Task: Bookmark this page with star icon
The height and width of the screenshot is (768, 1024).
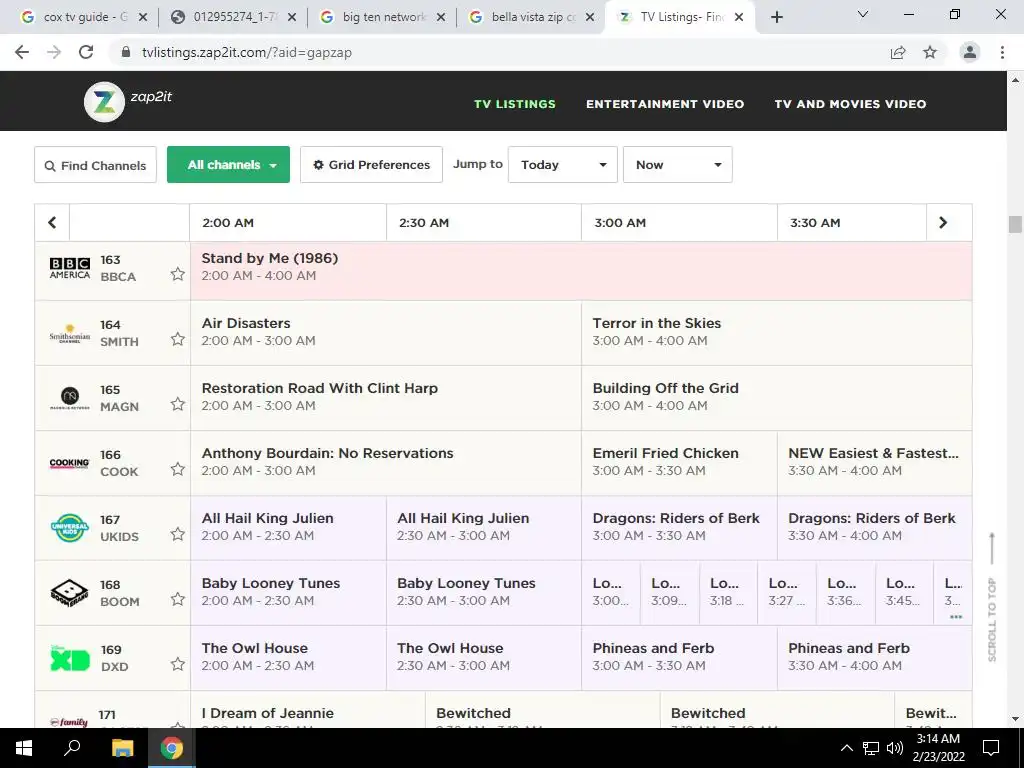Action: (x=930, y=52)
